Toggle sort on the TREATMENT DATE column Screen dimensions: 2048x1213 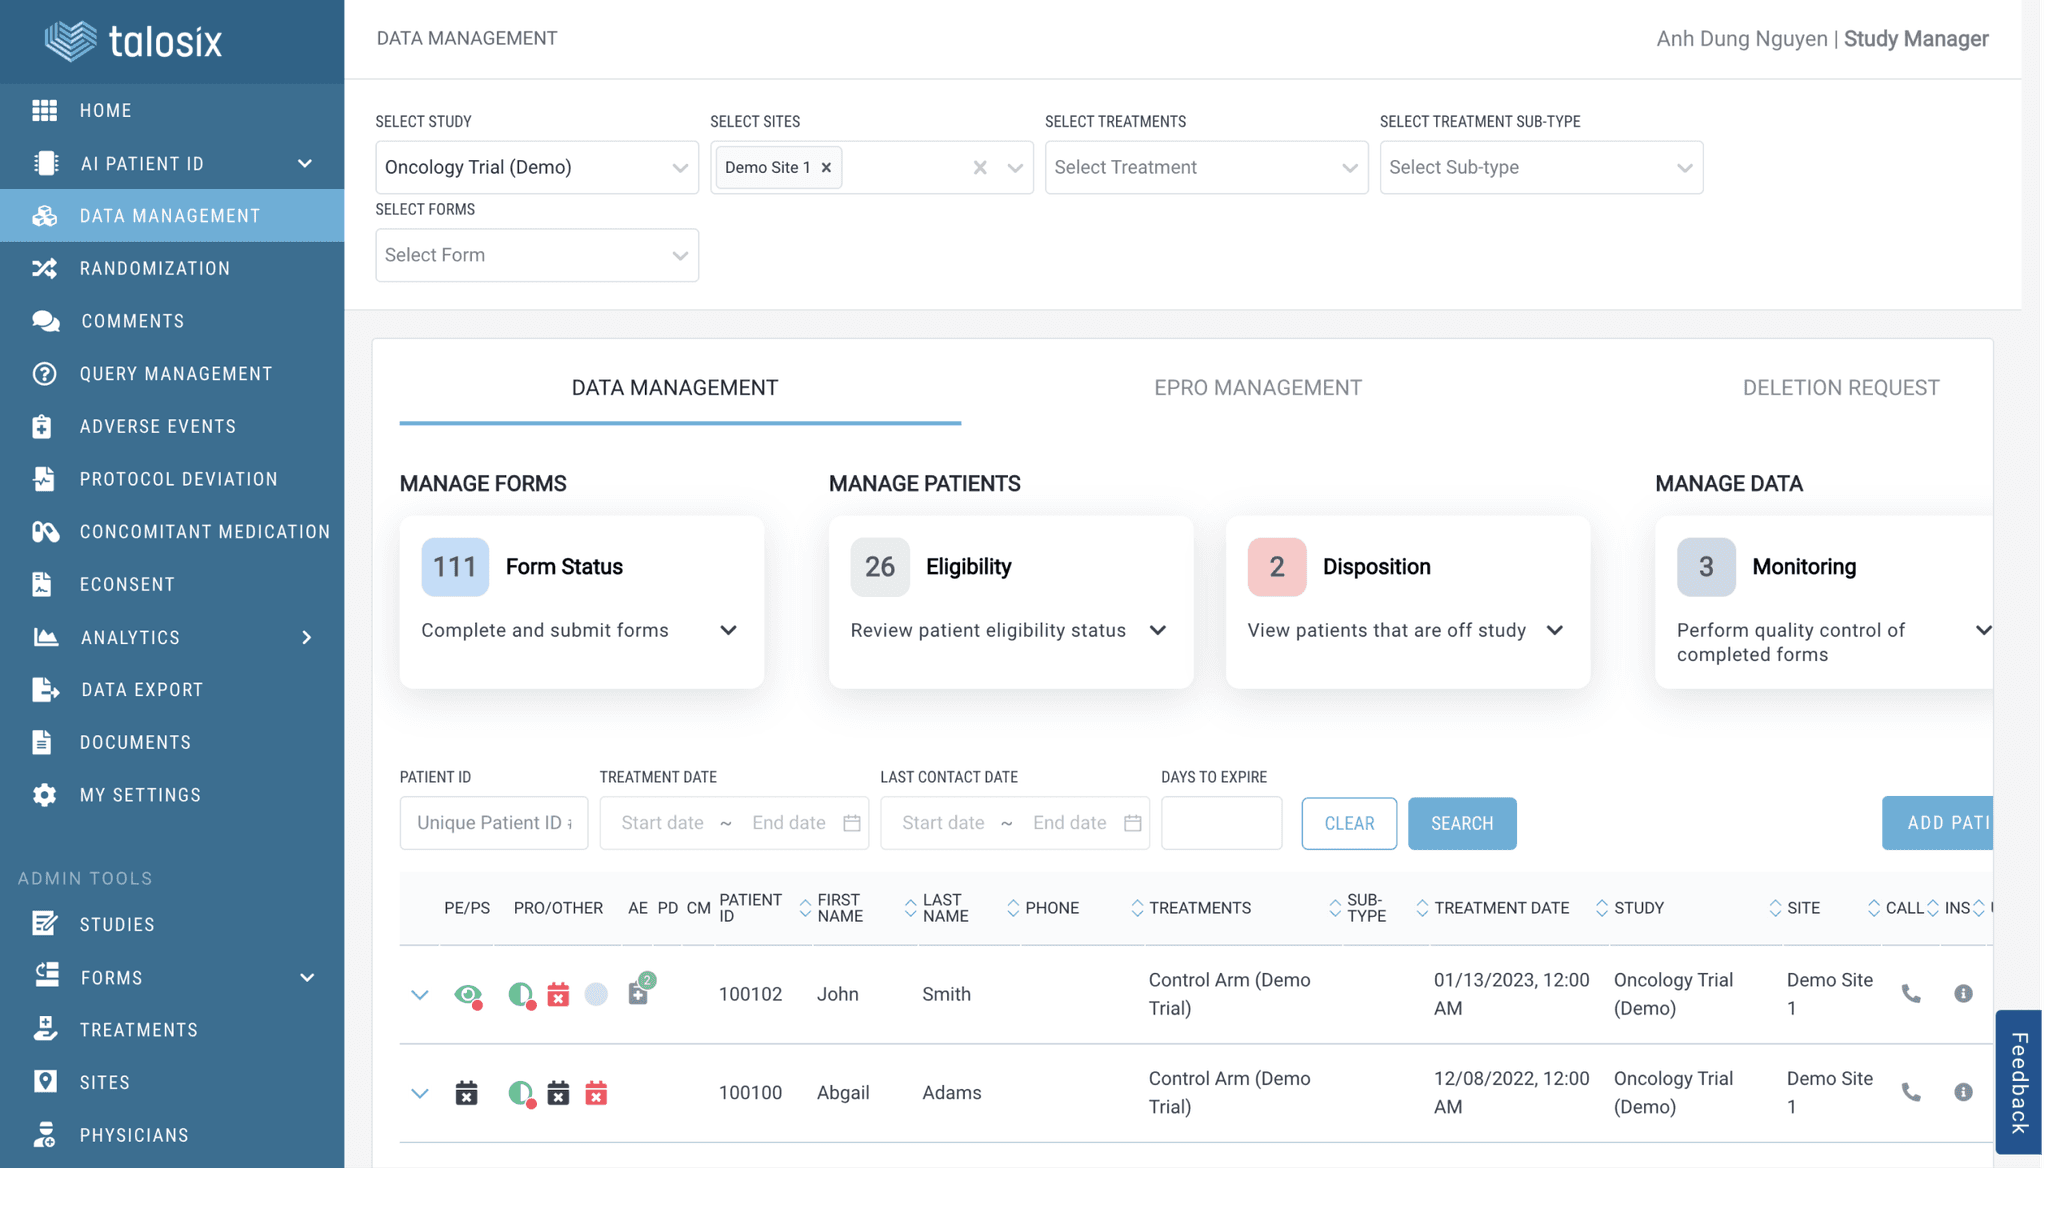(1423, 907)
